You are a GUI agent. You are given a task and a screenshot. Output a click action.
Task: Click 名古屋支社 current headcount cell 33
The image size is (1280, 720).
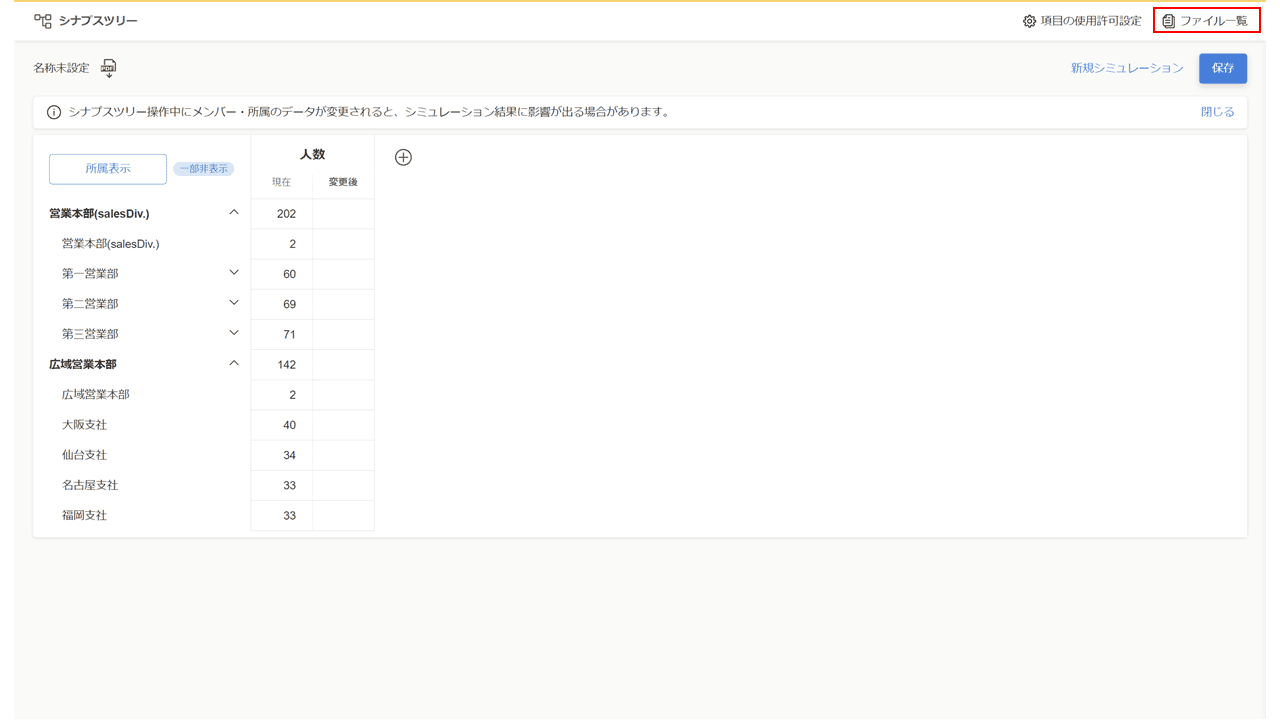coord(282,486)
